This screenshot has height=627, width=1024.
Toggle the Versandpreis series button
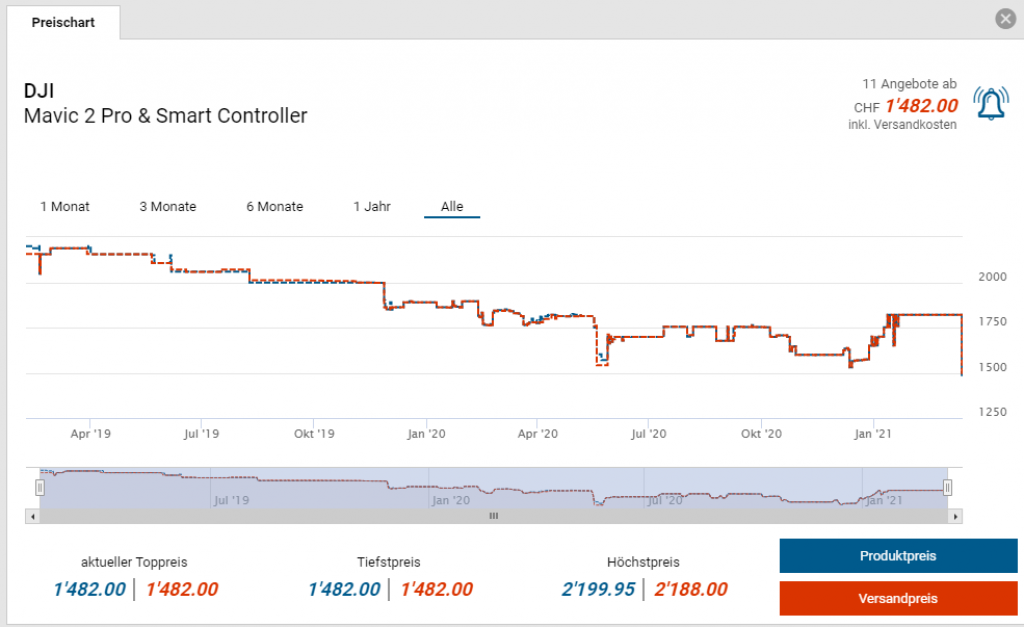897,599
